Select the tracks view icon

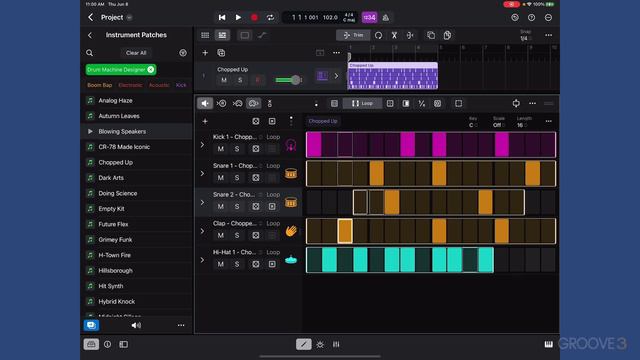coord(222,35)
